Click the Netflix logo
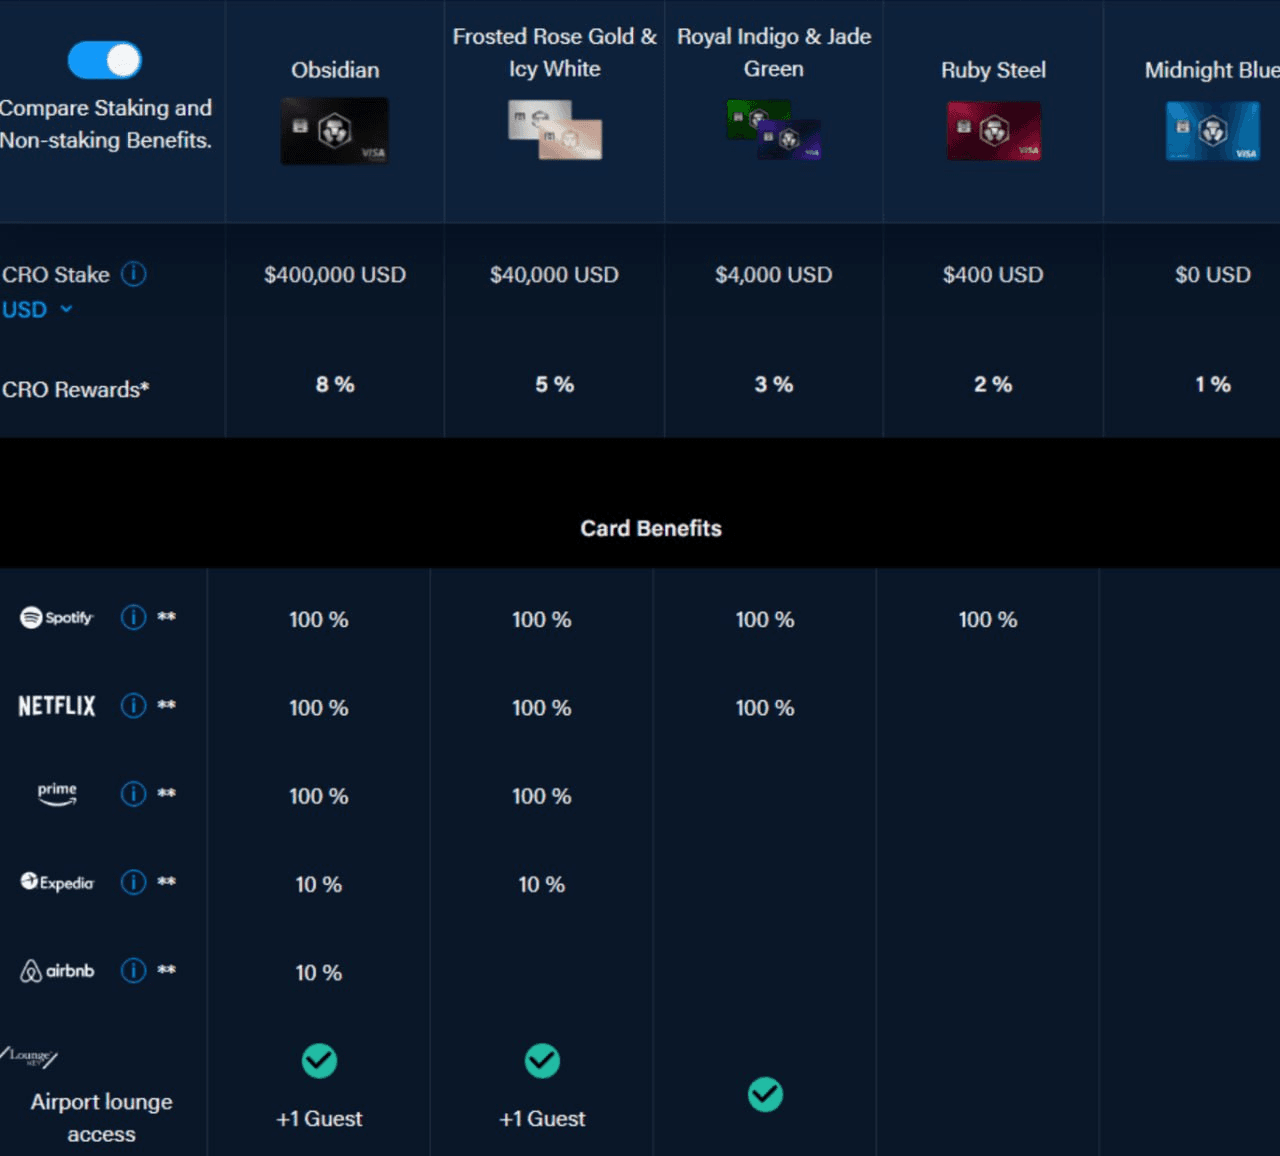The height and width of the screenshot is (1156, 1280). 57,706
